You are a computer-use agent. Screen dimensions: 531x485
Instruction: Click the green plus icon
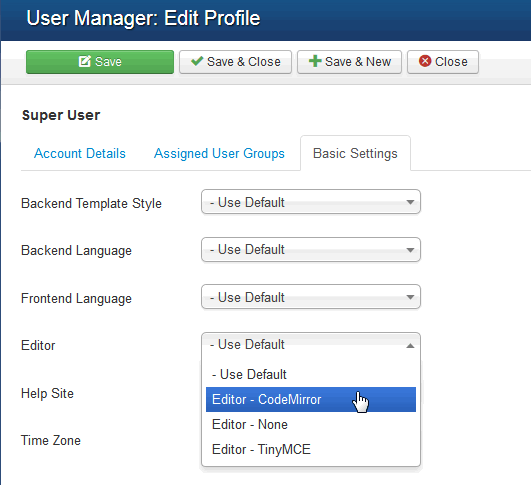click(x=315, y=61)
